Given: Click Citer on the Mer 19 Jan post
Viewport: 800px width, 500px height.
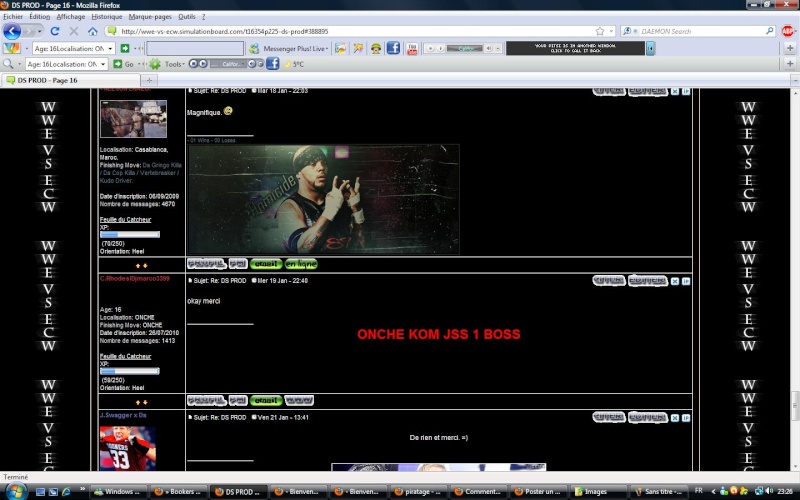Looking at the screenshot, I should (609, 281).
